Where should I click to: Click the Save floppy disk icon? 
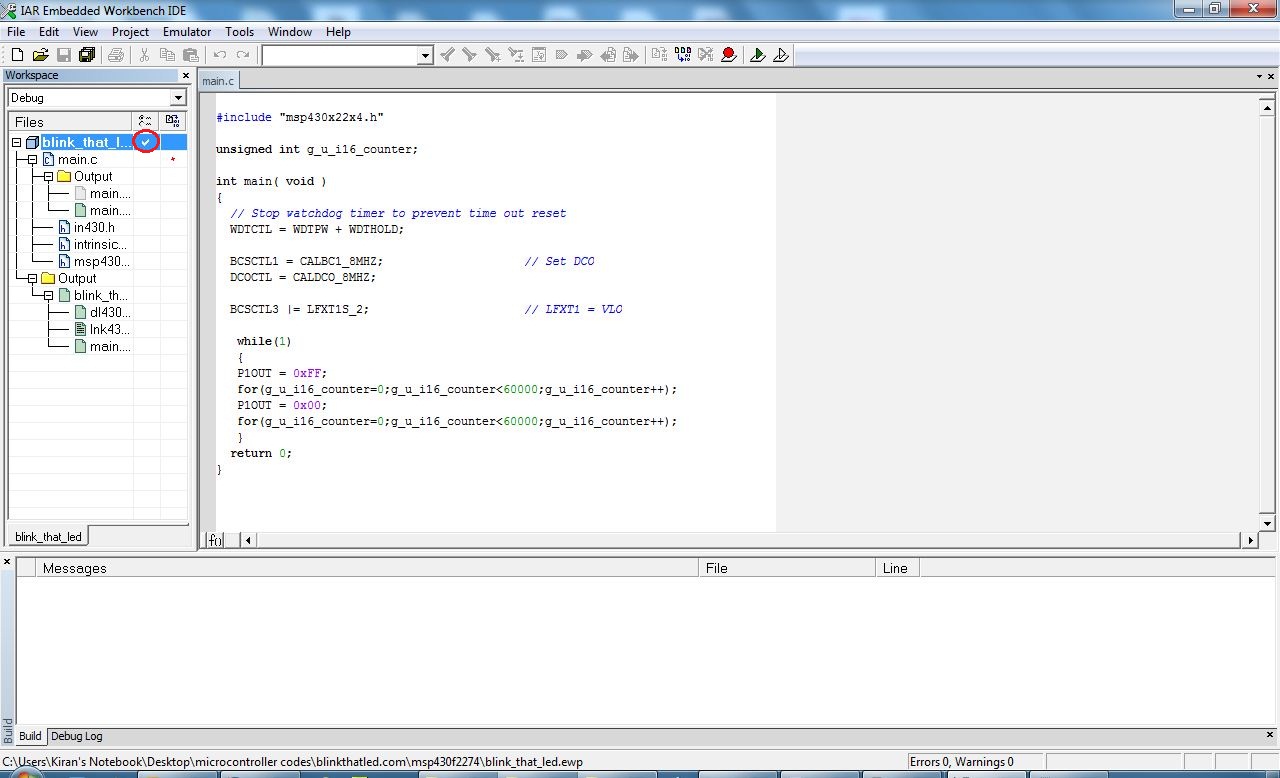click(64, 55)
